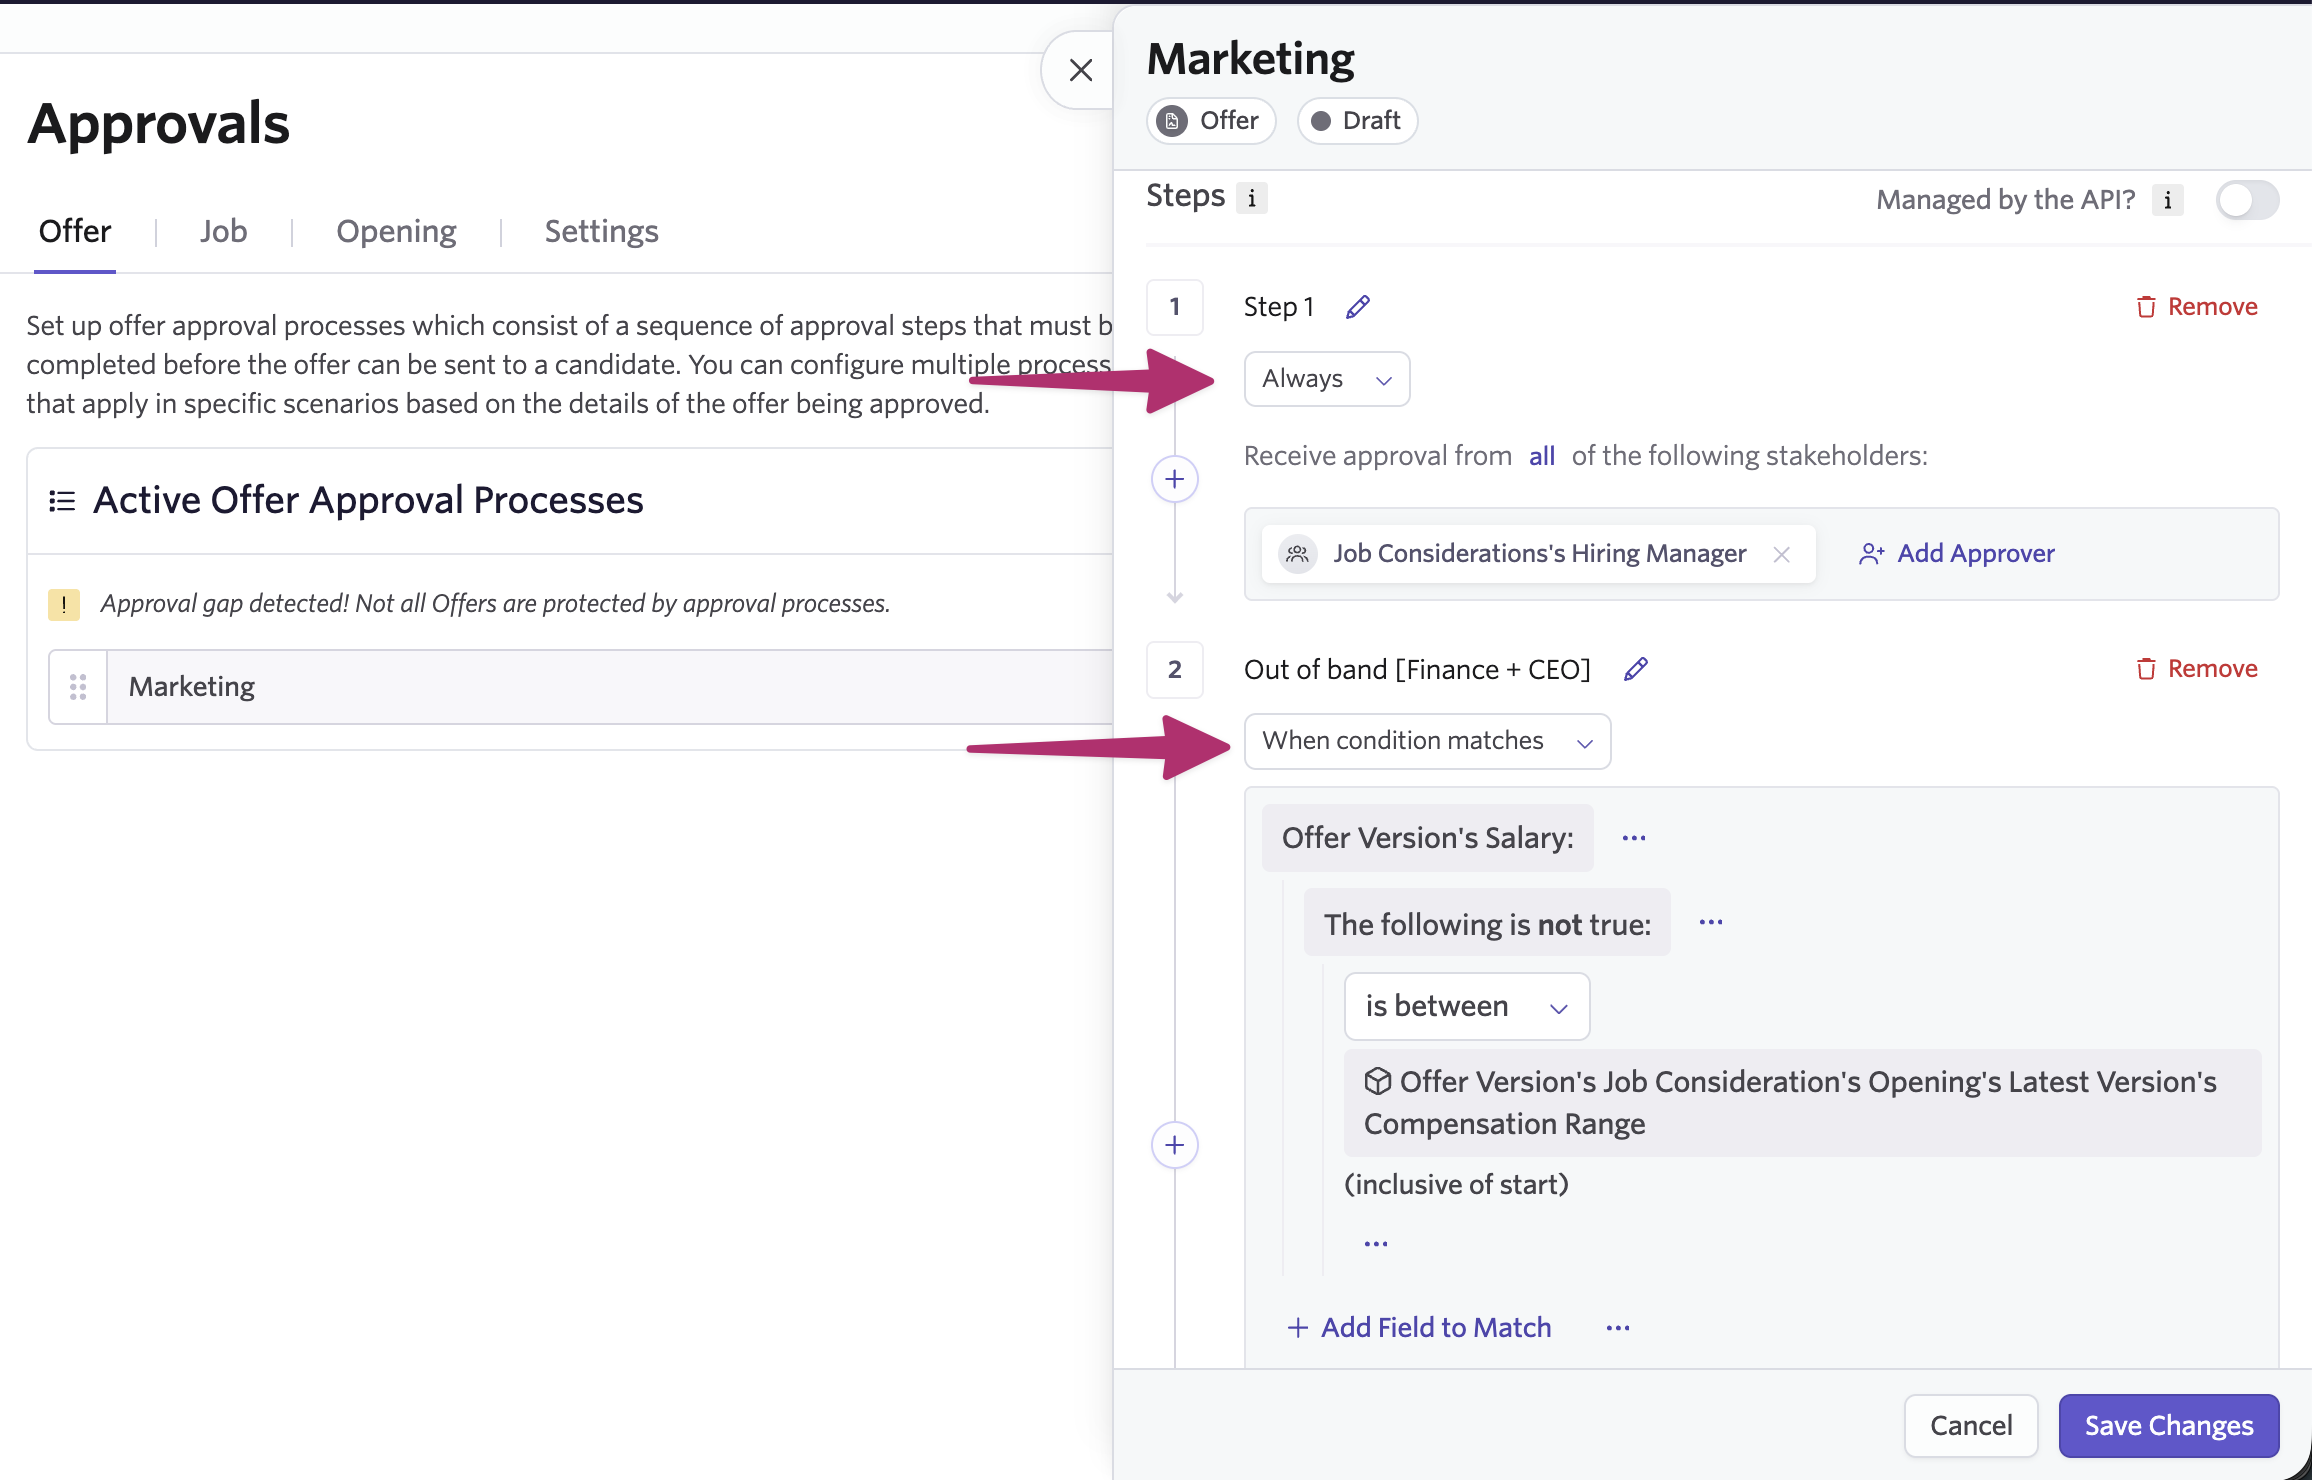The width and height of the screenshot is (2312, 1480).
Task: Select the Marketing approval process row
Action: tap(600, 687)
